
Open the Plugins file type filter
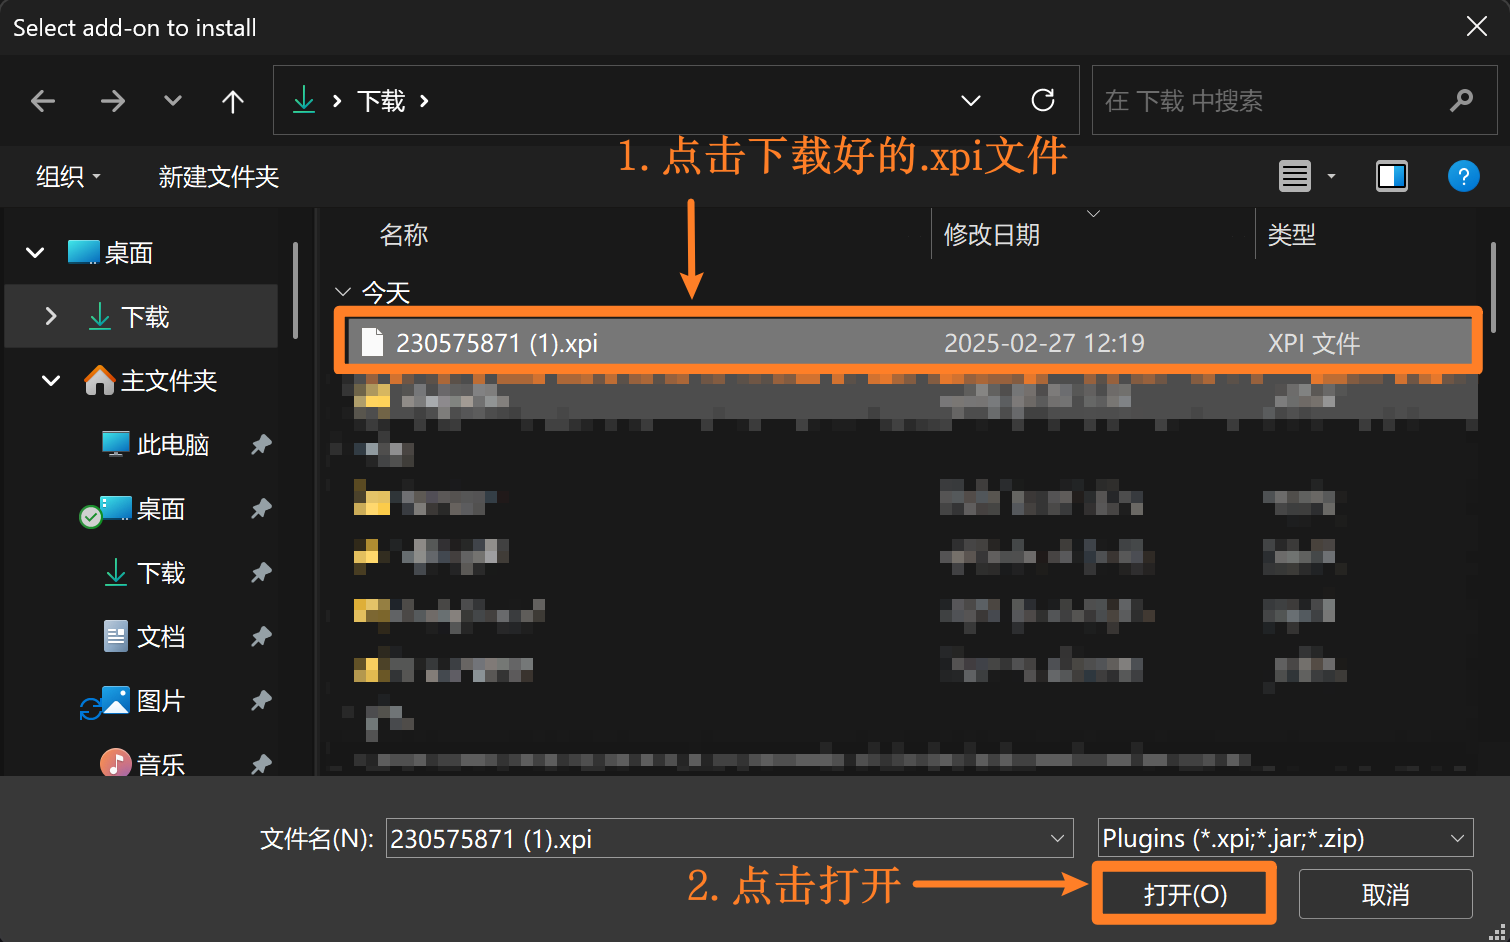1285,838
